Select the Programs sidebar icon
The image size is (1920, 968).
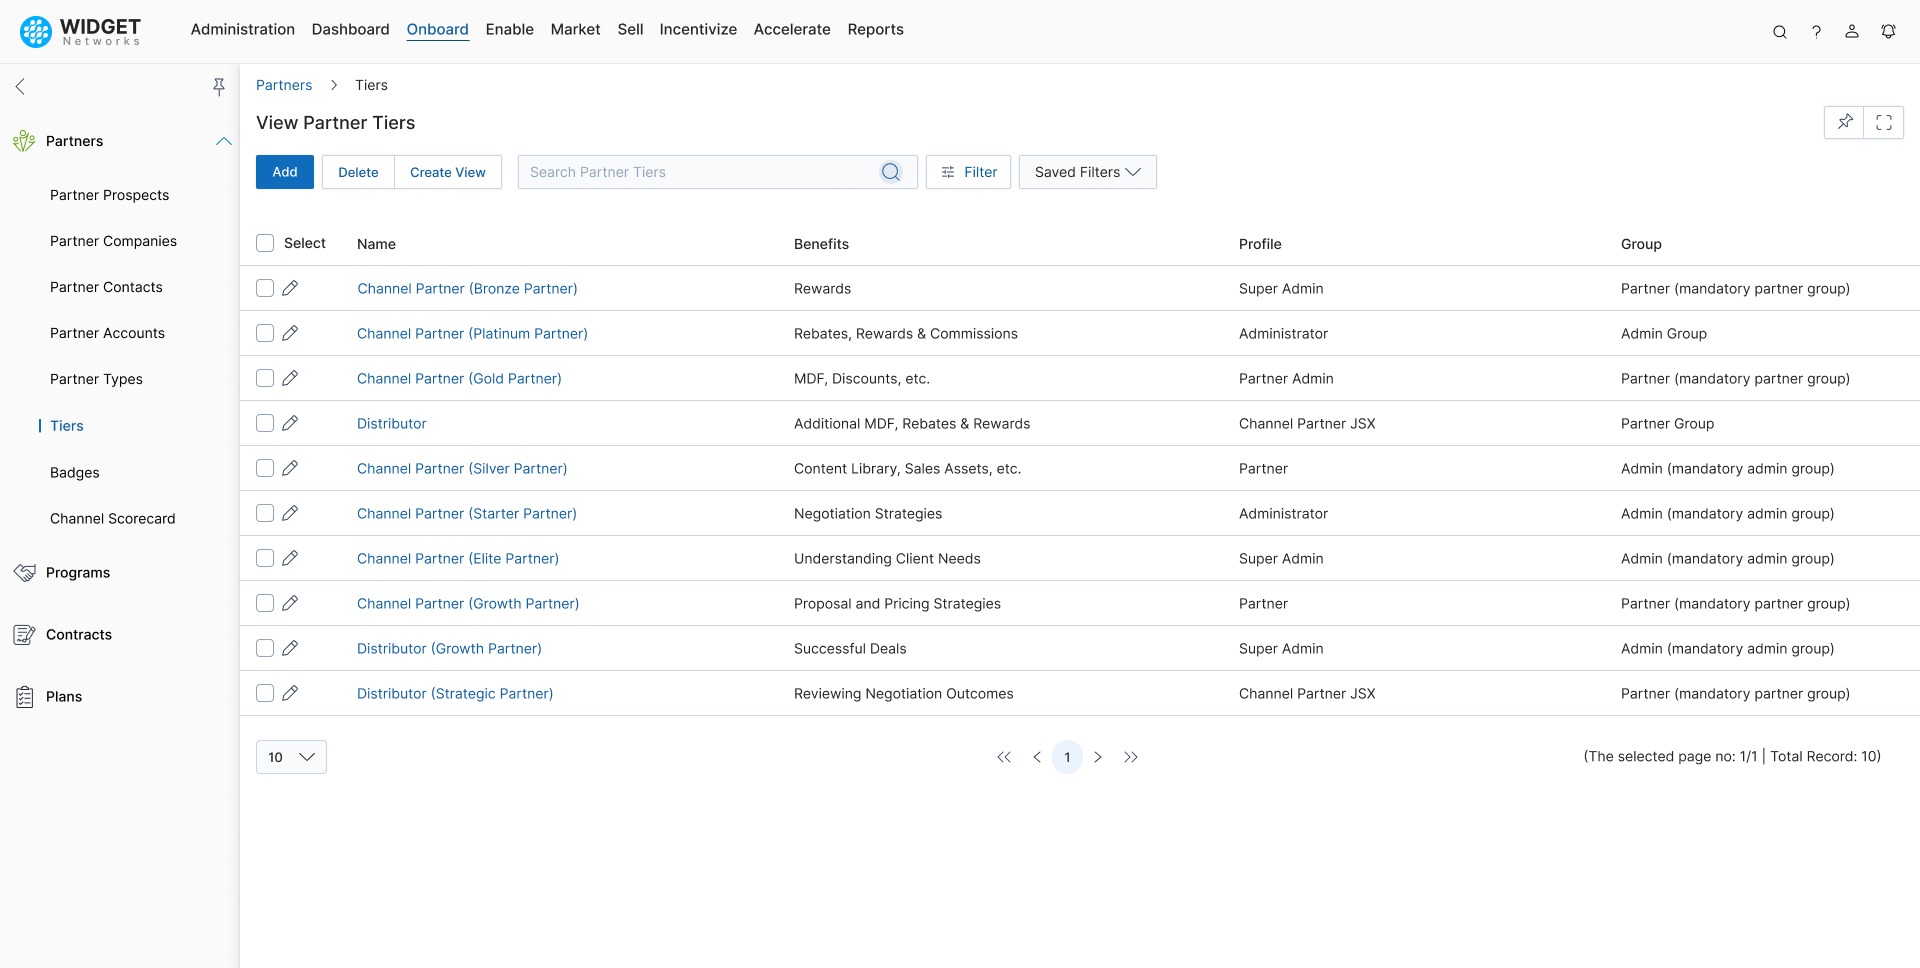point(23,572)
